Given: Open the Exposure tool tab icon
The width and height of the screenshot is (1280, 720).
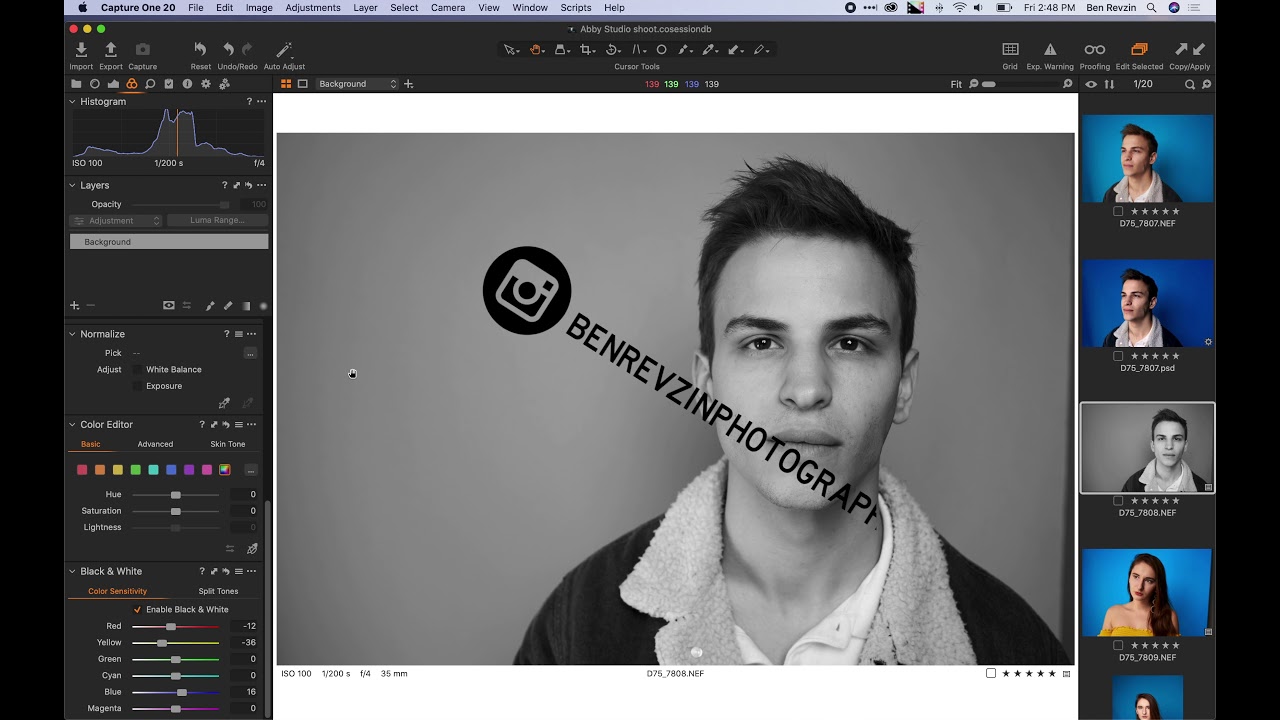Looking at the screenshot, I should [113, 84].
